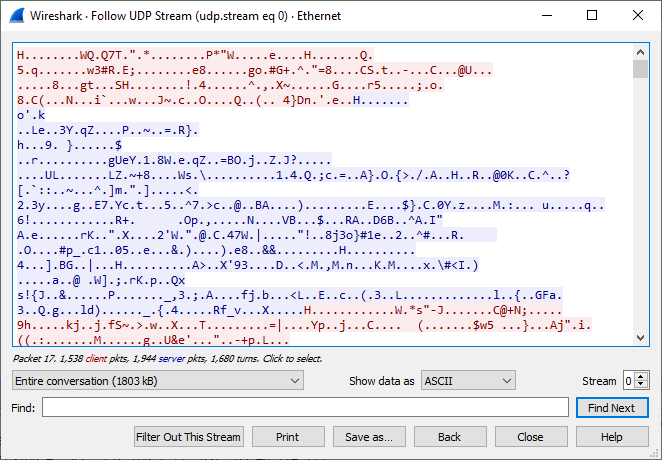
Task: Select the line starting "4...].BG..|...H"
Action: (x=247, y=265)
